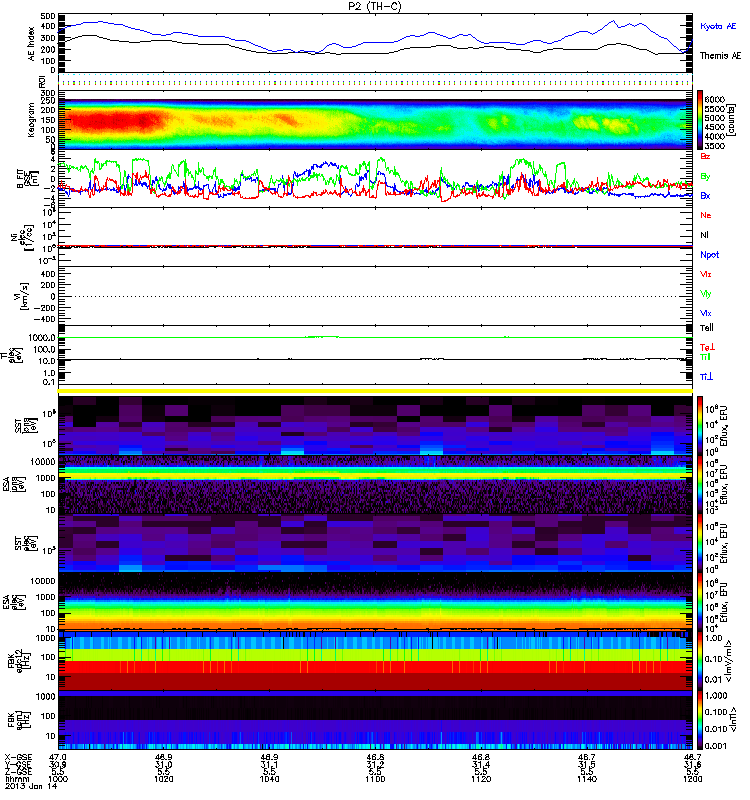Click the 1020 time tick label

pos(163,779)
